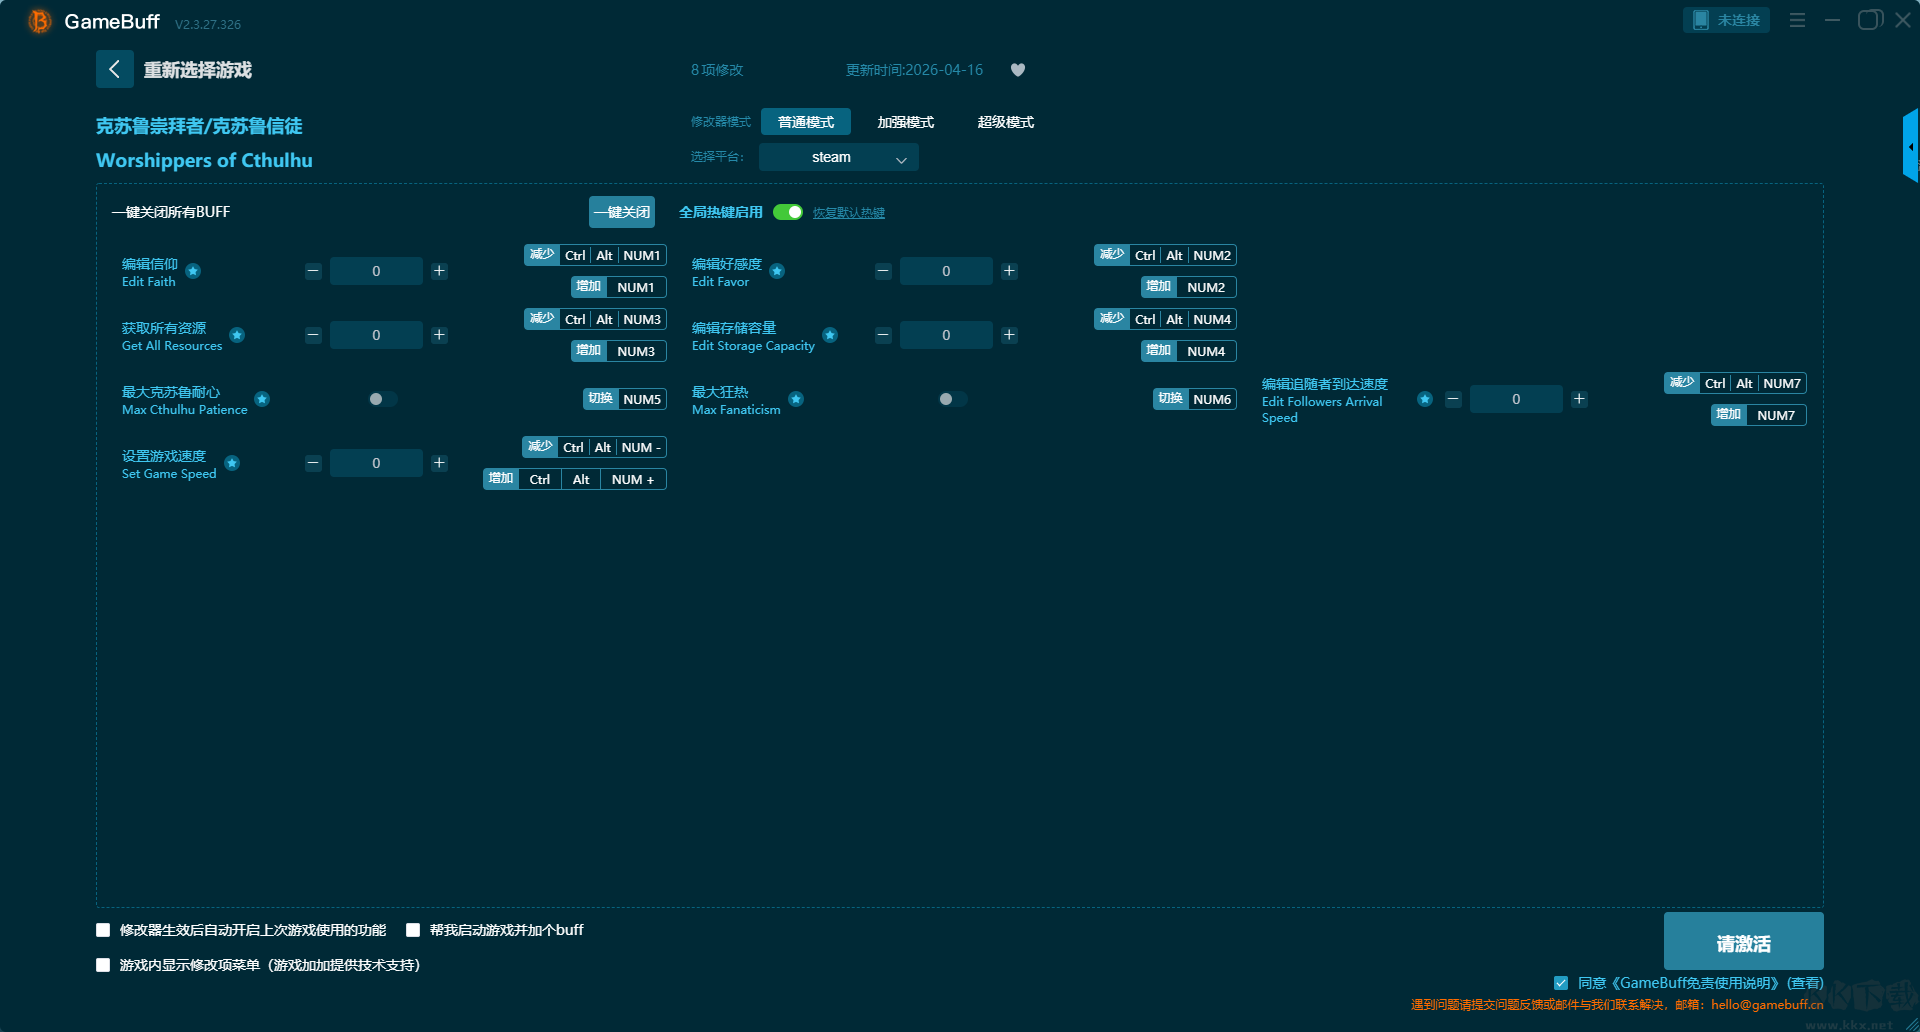Click the Followers Arrival Speed input field
The image size is (1920, 1032).
[1516, 399]
